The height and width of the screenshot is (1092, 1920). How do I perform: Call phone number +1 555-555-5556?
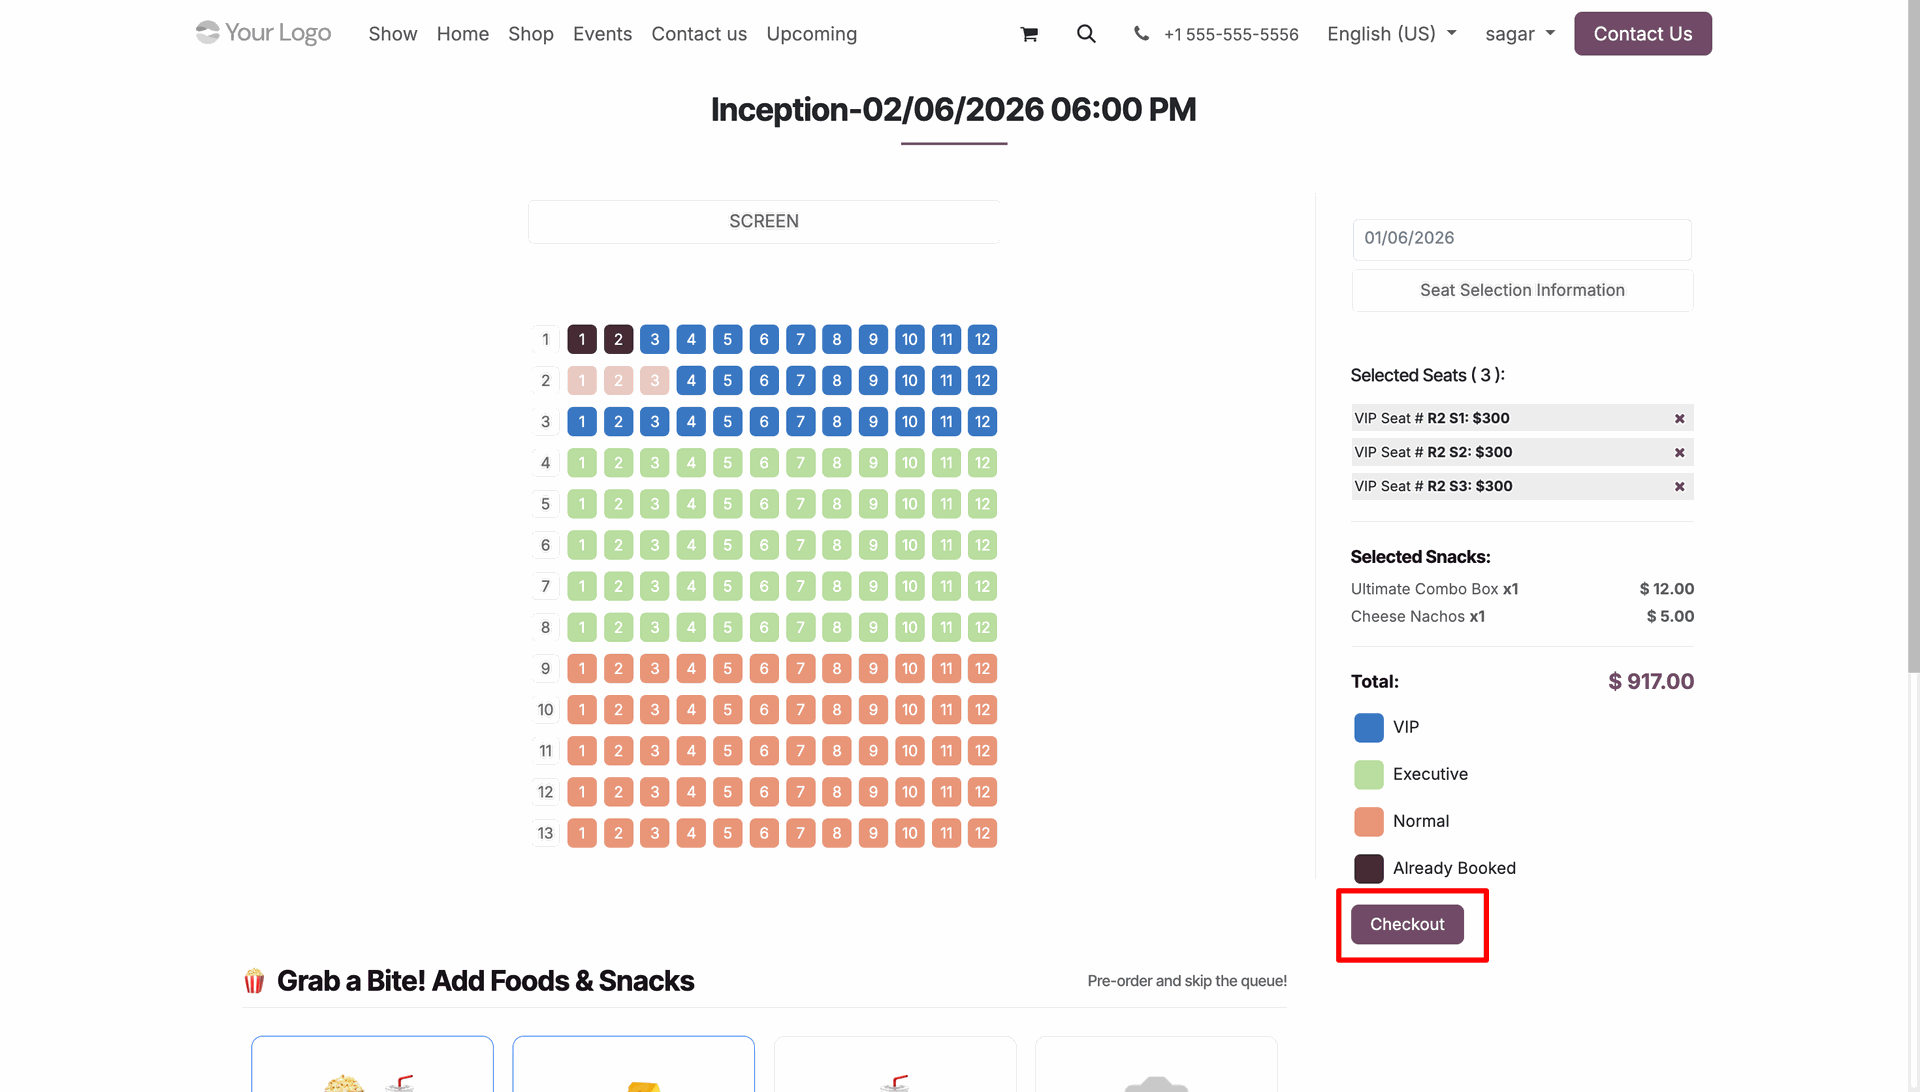1231,34
